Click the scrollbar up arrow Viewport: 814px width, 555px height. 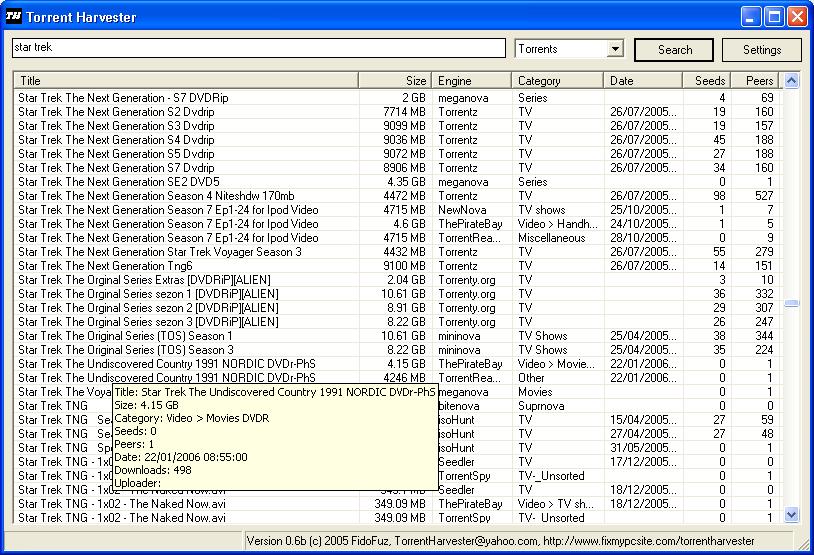click(791, 81)
